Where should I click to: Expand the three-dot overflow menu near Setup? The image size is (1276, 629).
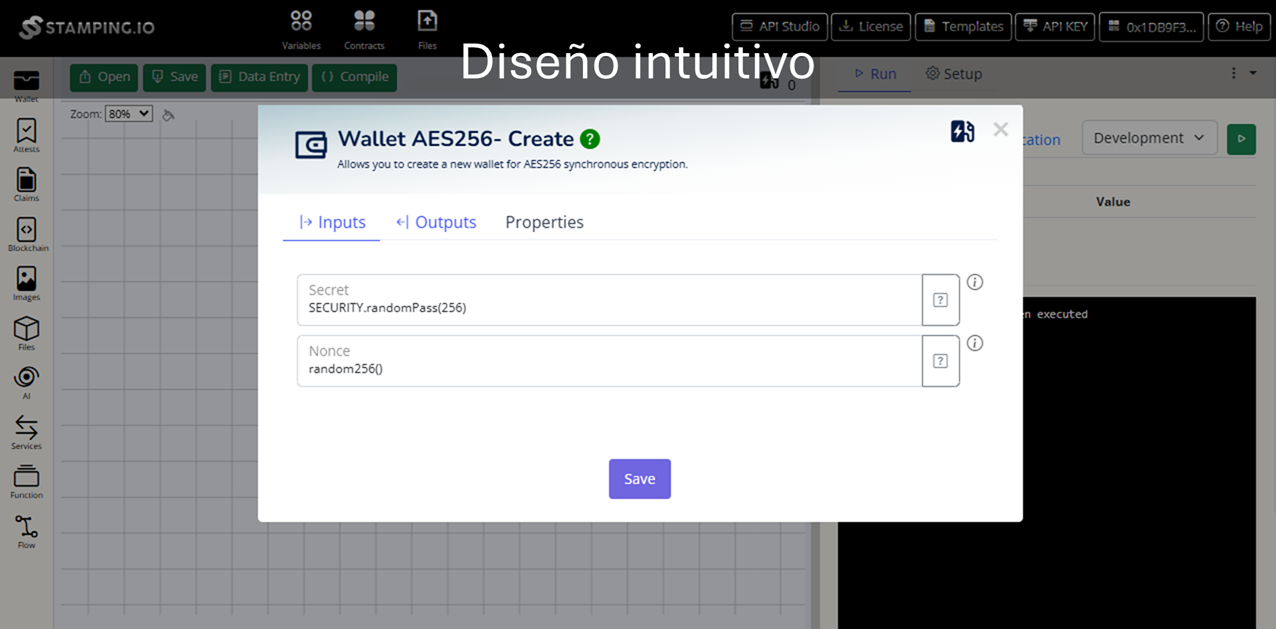(x=1234, y=72)
